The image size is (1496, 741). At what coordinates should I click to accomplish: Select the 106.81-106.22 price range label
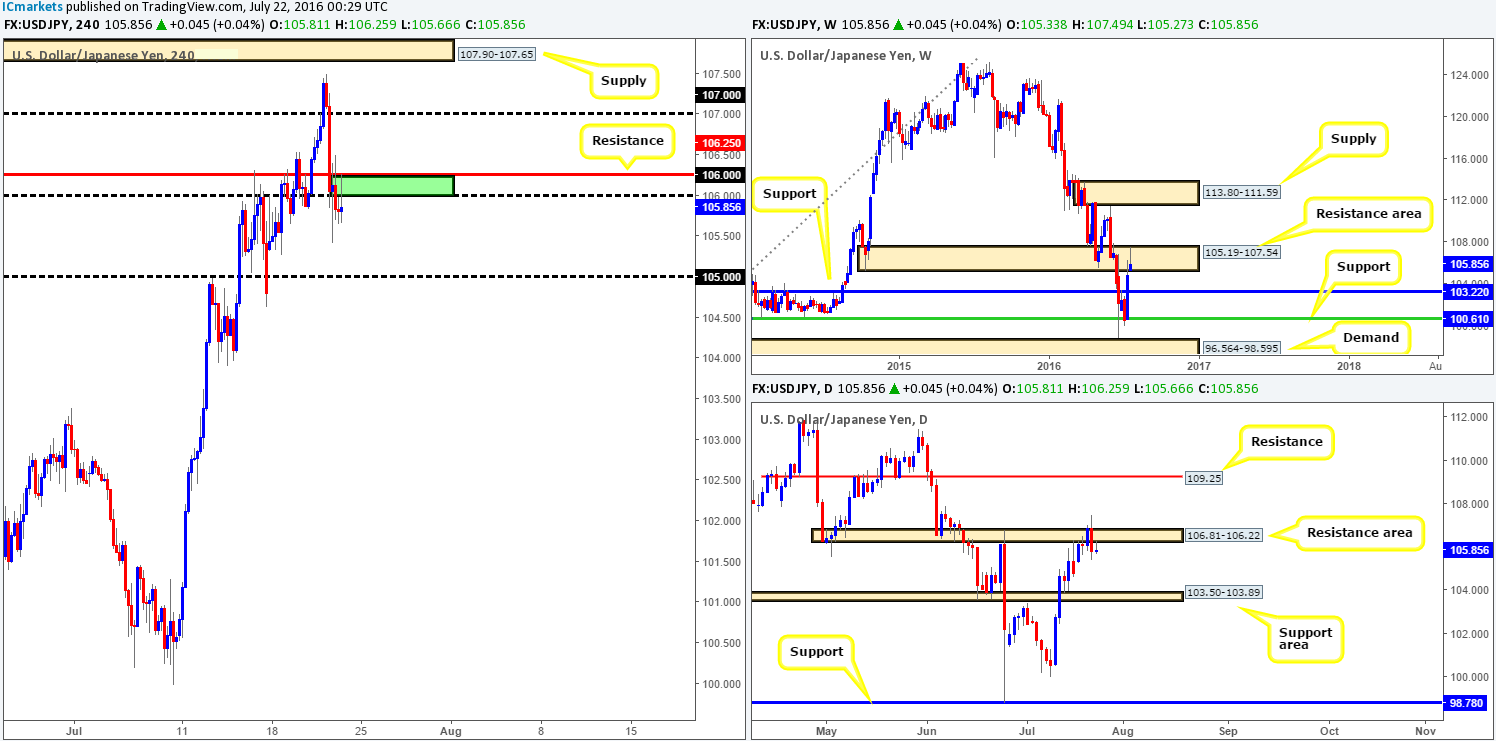point(1223,536)
